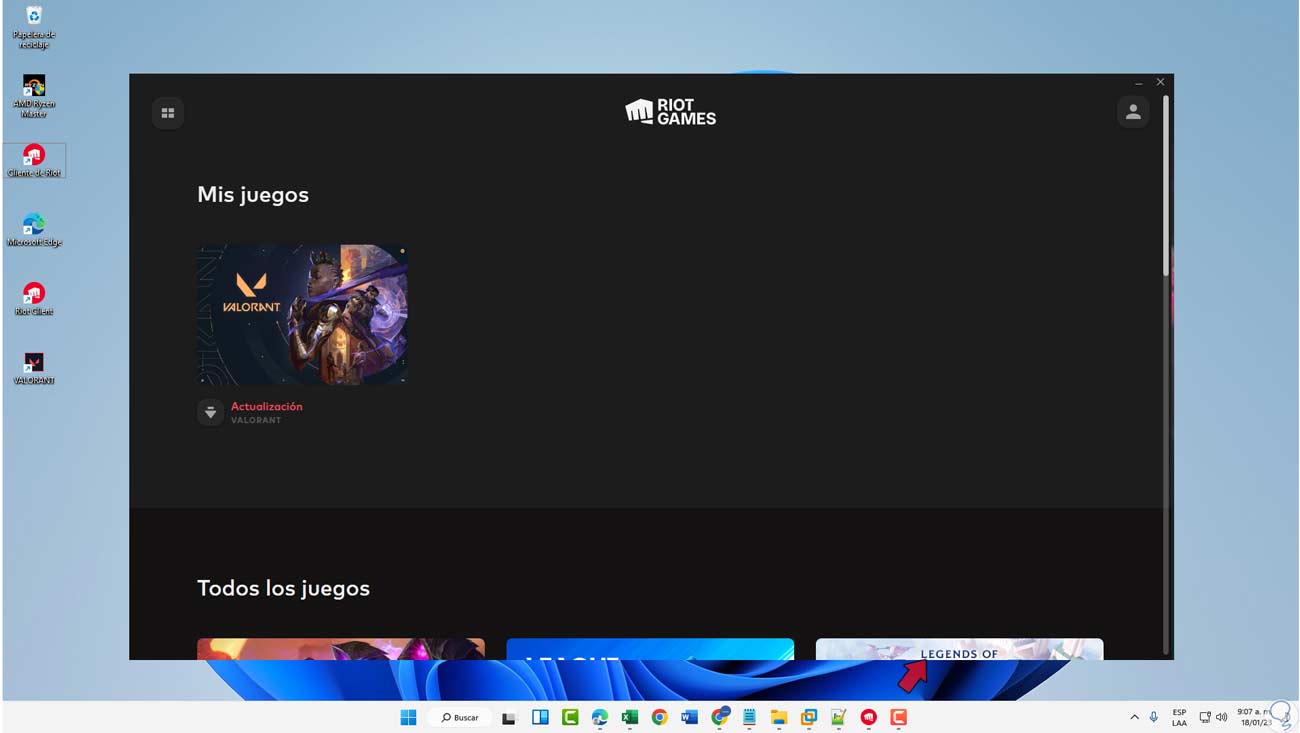Open green Camtasia taskbar icon
Image resolution: width=1300 pixels, height=733 pixels.
coord(570,717)
